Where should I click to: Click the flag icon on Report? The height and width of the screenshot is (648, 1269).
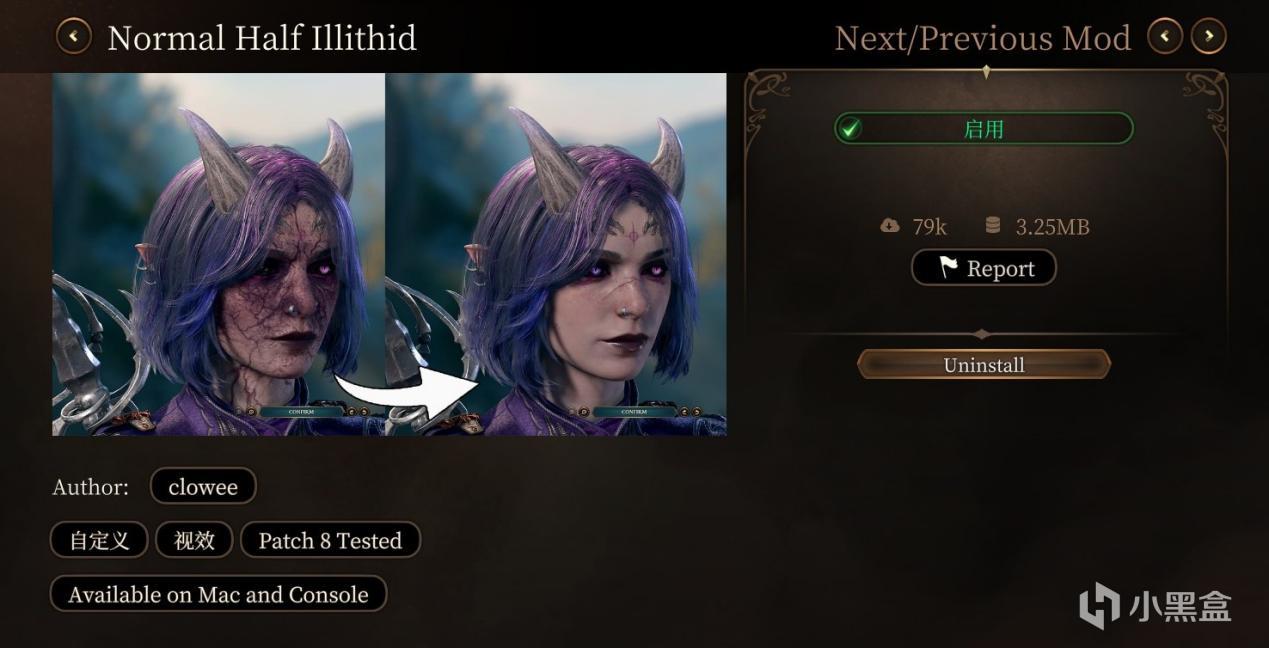(947, 268)
